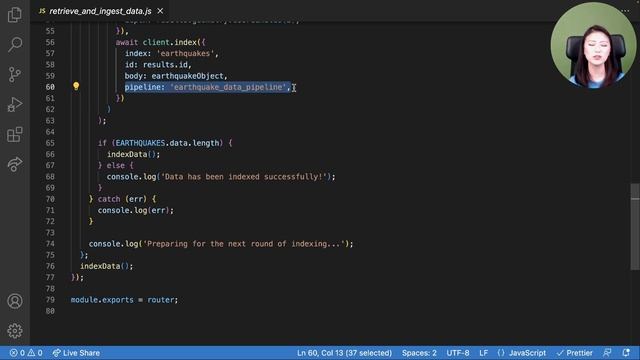This screenshot has height=360, width=640.
Task: Click line number 65 in gutter
Action: pos(50,143)
